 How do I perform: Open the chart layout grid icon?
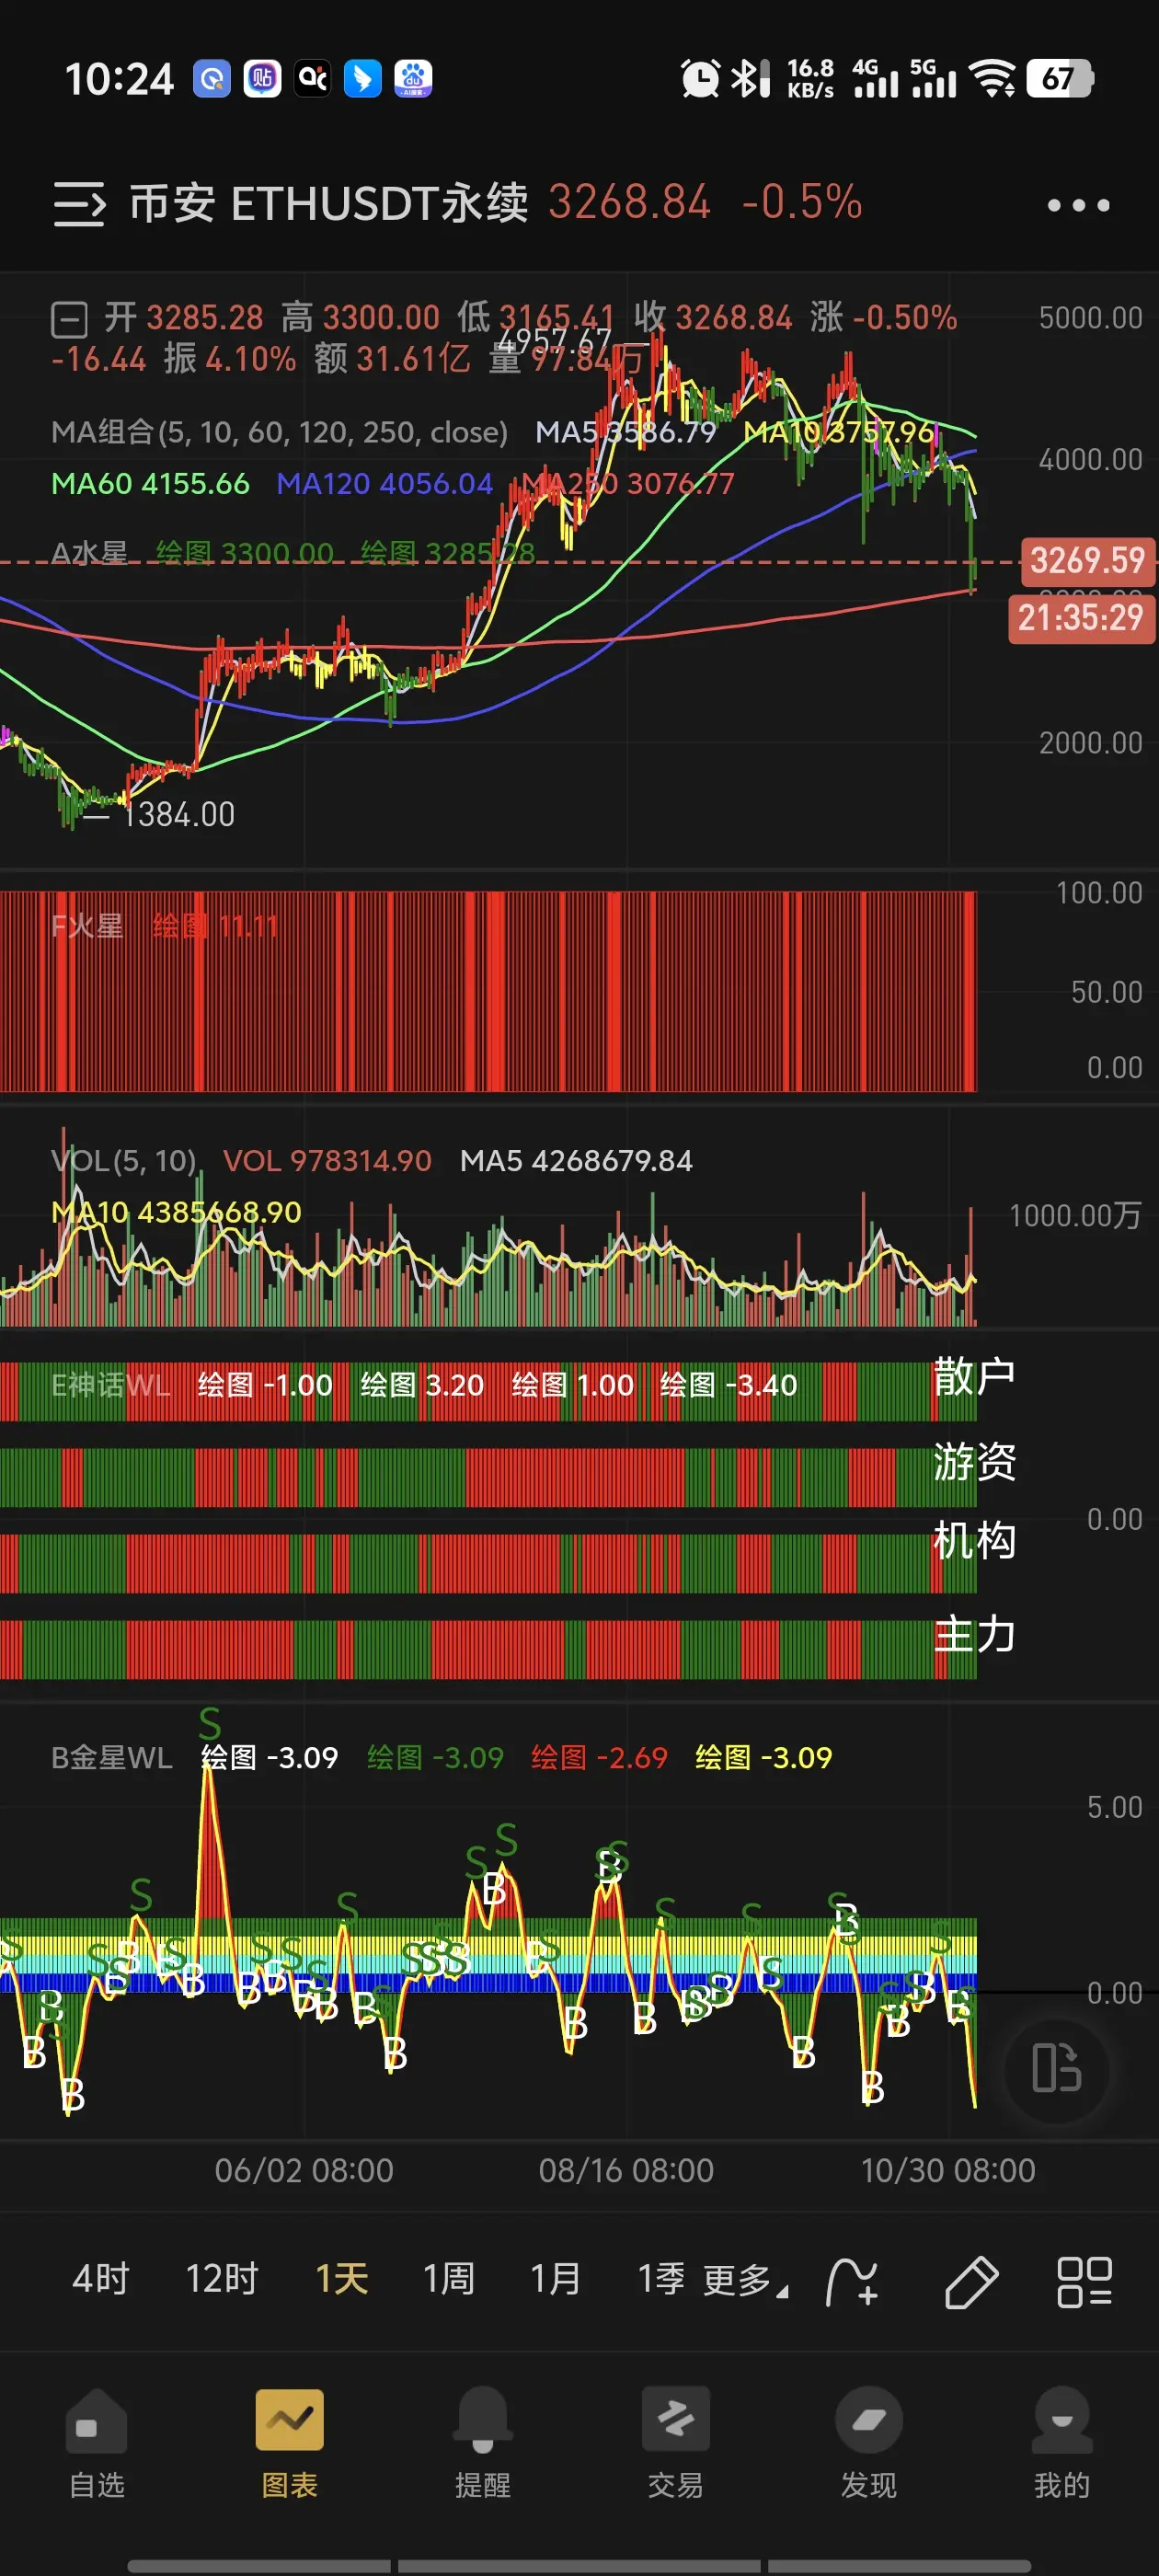pos(1084,2282)
